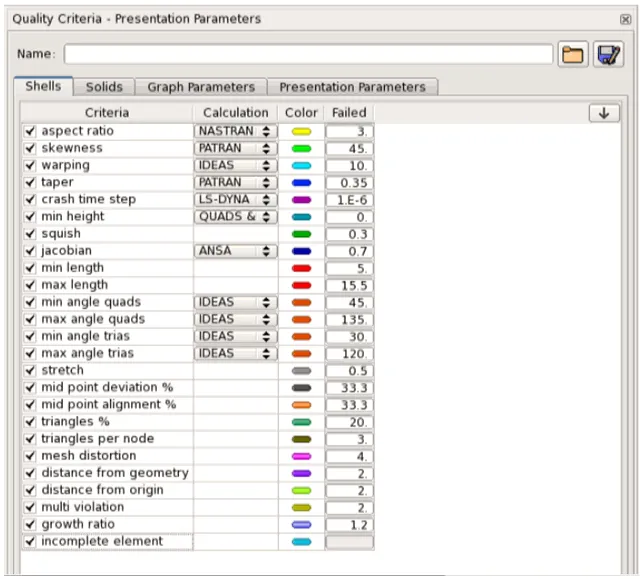Click the skewness failed value 45. field
The image size is (640, 579).
(x=349, y=149)
